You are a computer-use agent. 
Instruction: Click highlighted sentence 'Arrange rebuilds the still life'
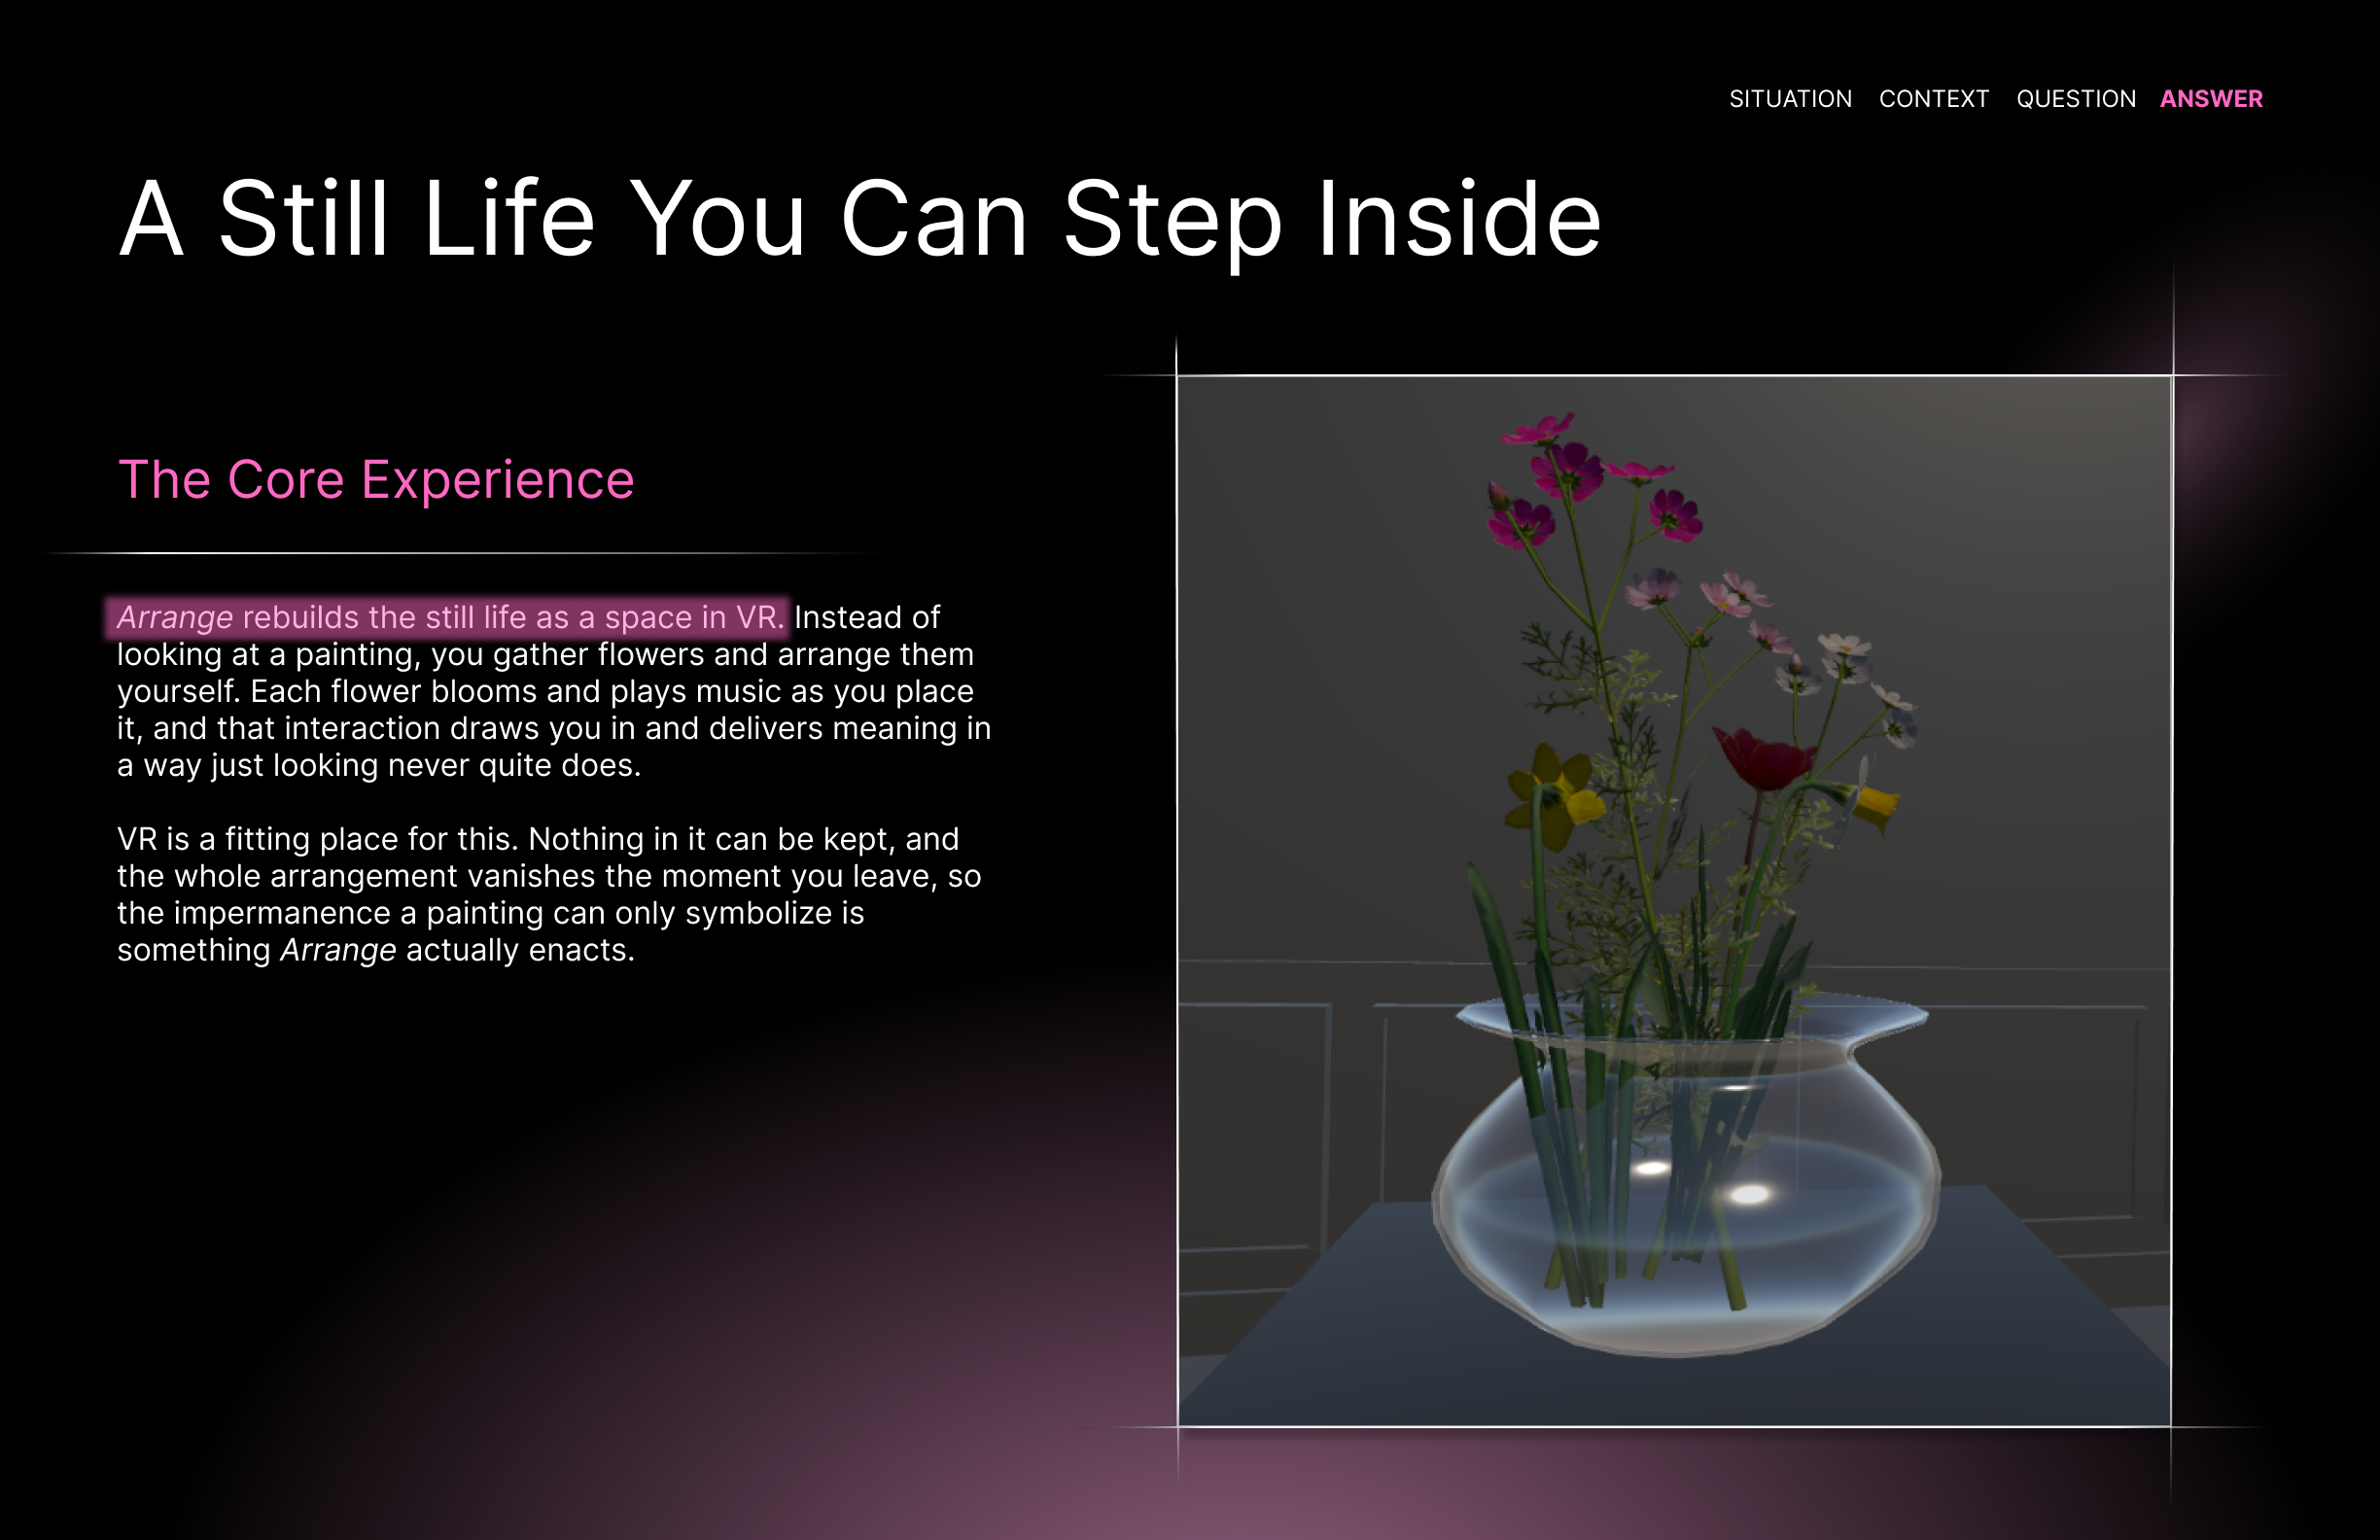[449, 617]
